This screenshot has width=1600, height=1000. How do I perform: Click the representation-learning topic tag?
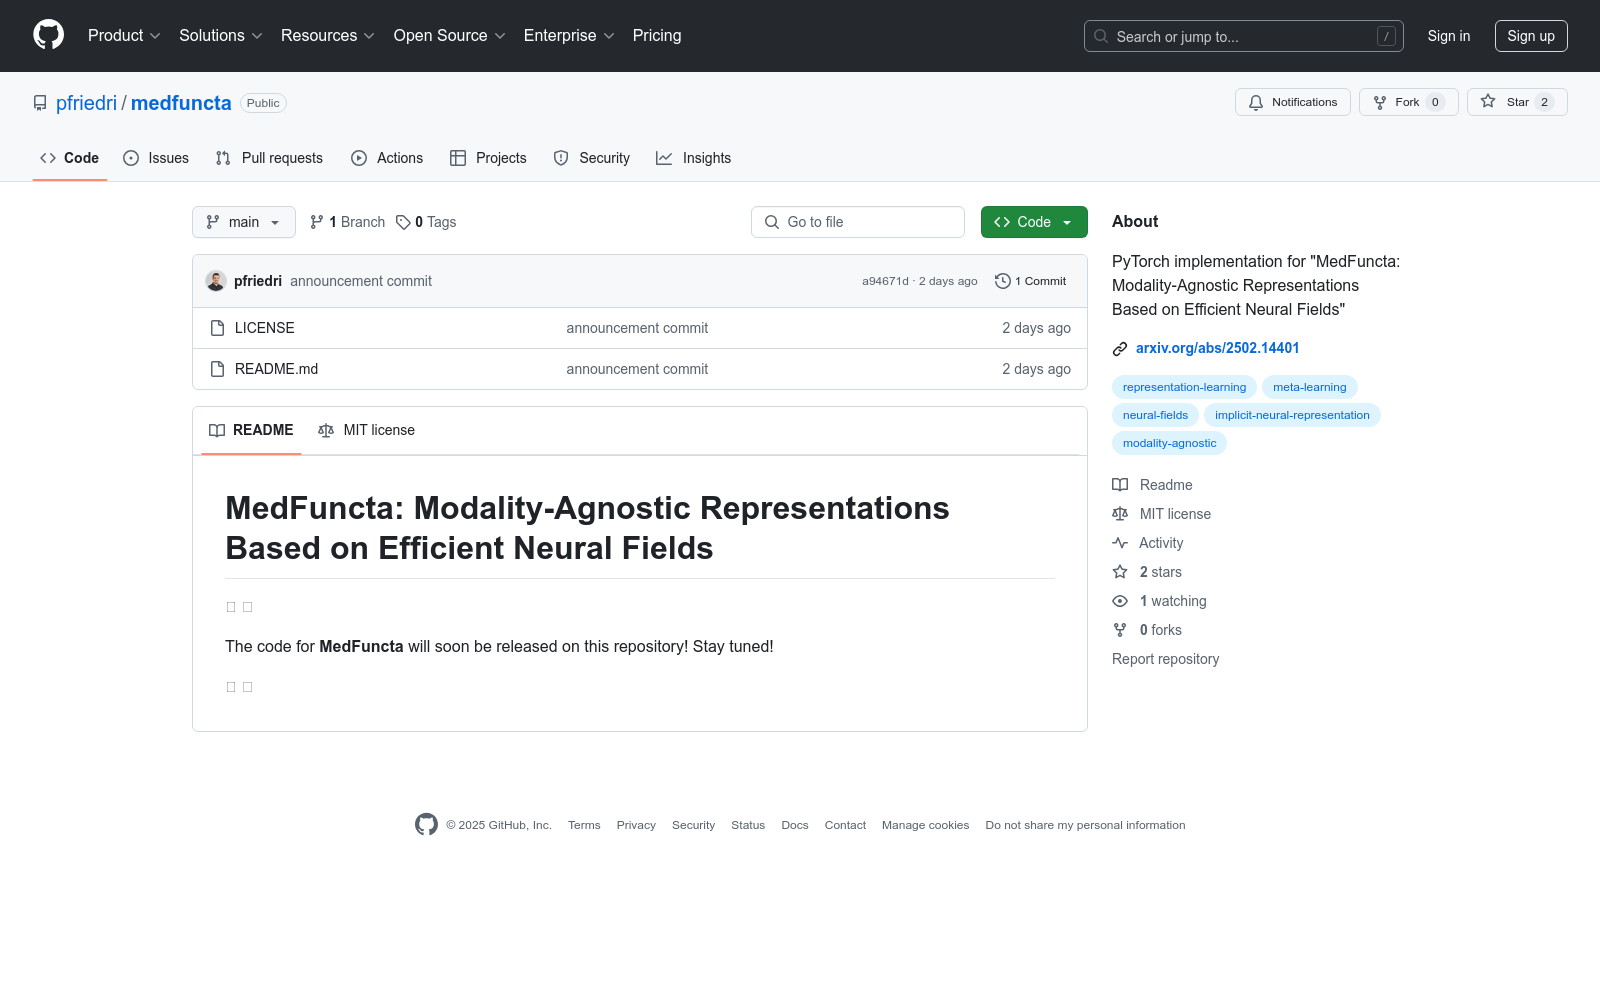[x=1184, y=387]
